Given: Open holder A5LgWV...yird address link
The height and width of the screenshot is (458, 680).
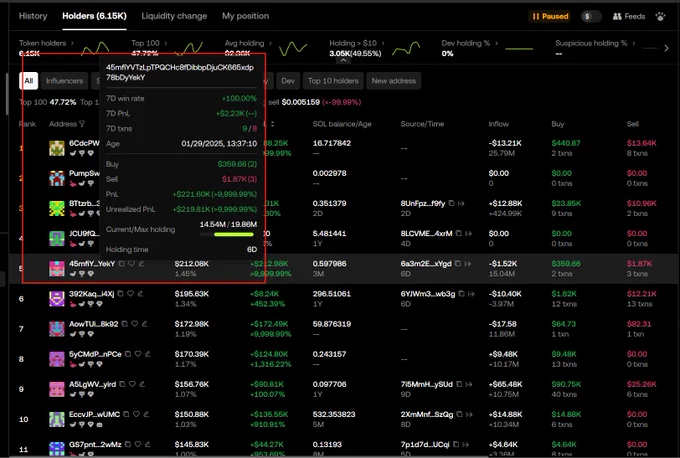Looking at the screenshot, I should click(x=92, y=384).
